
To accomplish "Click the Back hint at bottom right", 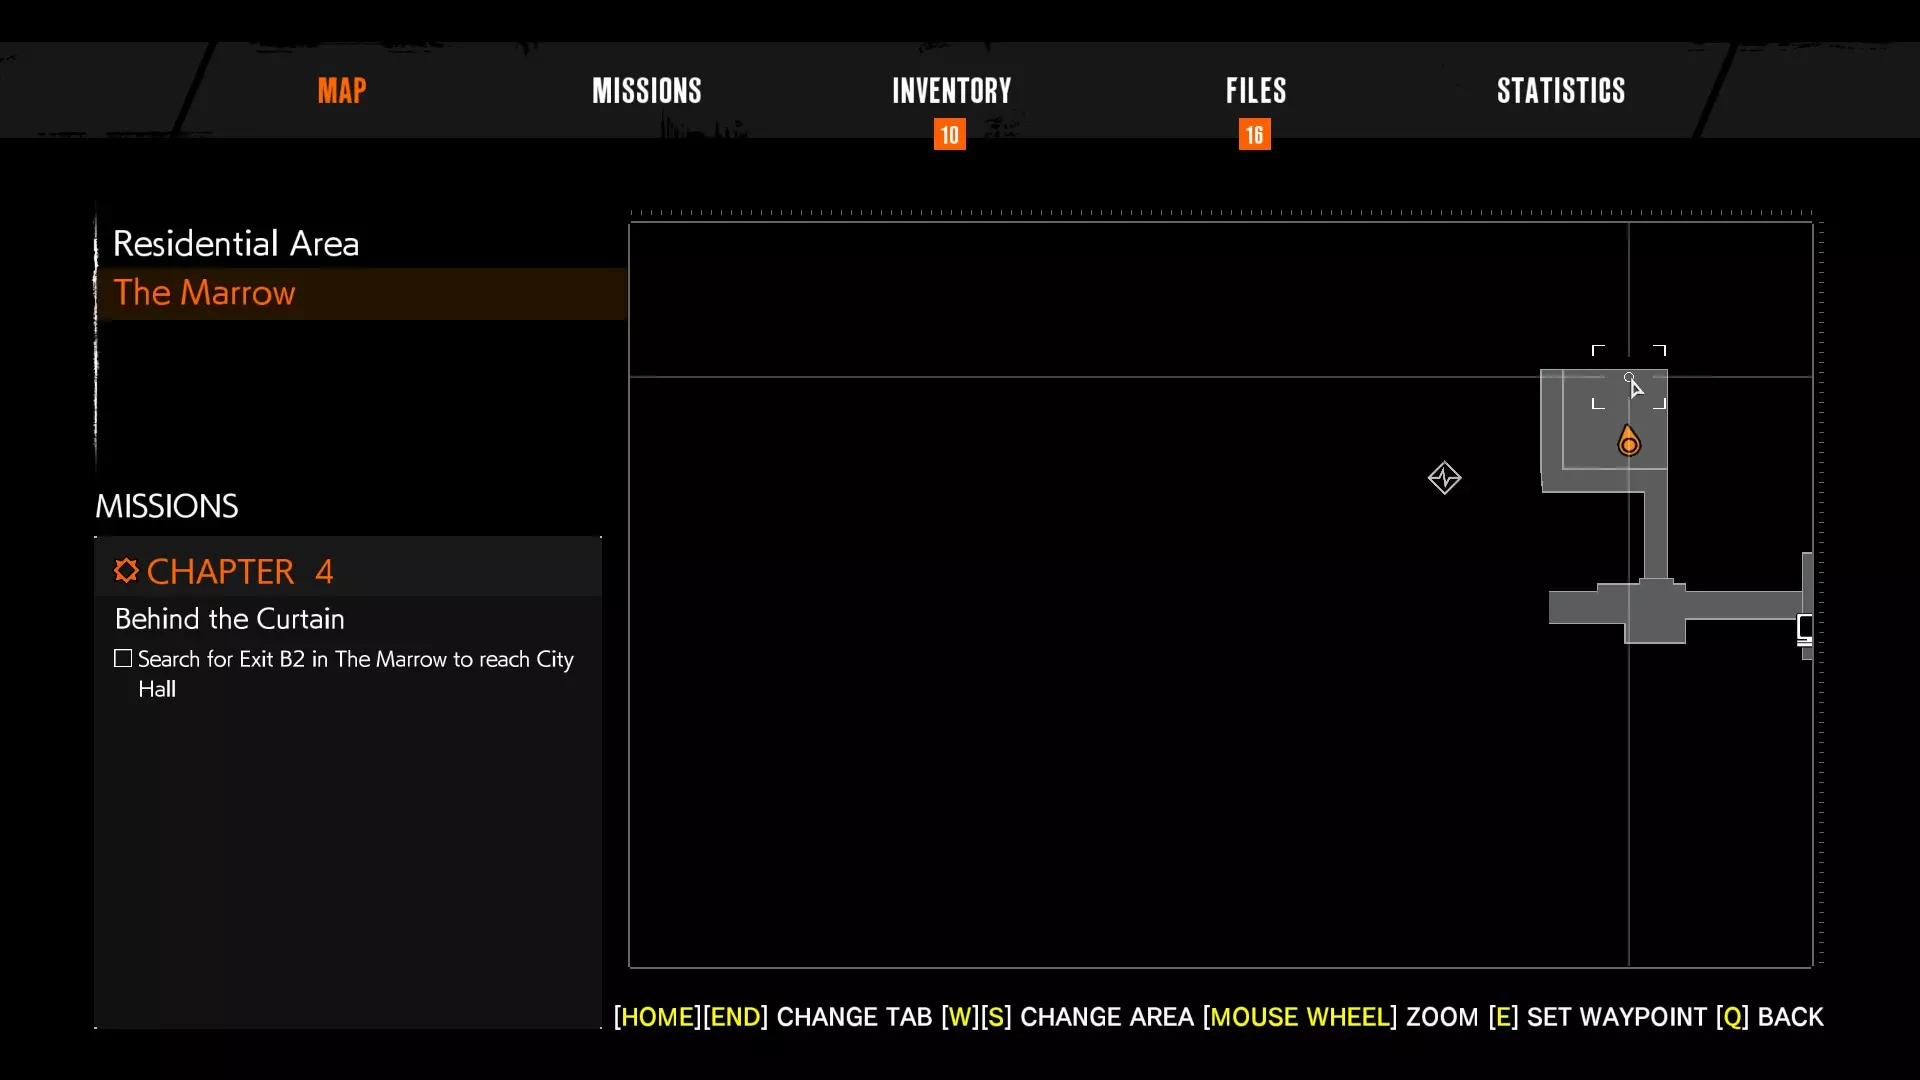I will pos(1790,1017).
